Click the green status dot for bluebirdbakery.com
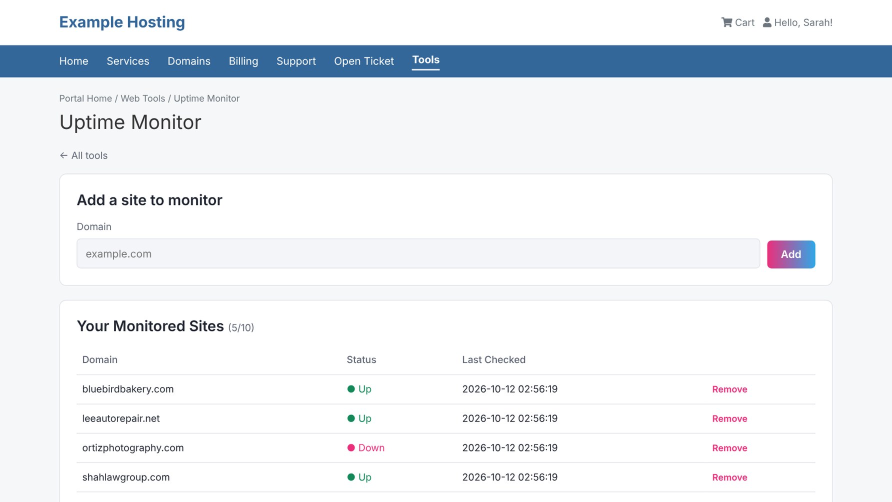The width and height of the screenshot is (892, 502). click(351, 389)
